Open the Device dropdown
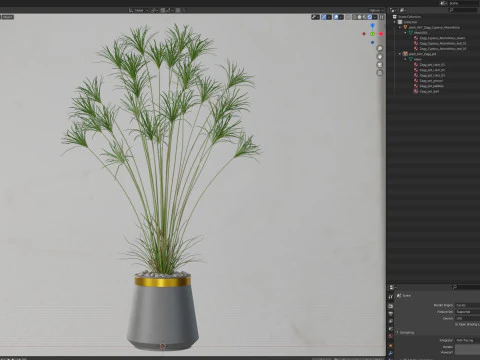 click(x=468, y=318)
